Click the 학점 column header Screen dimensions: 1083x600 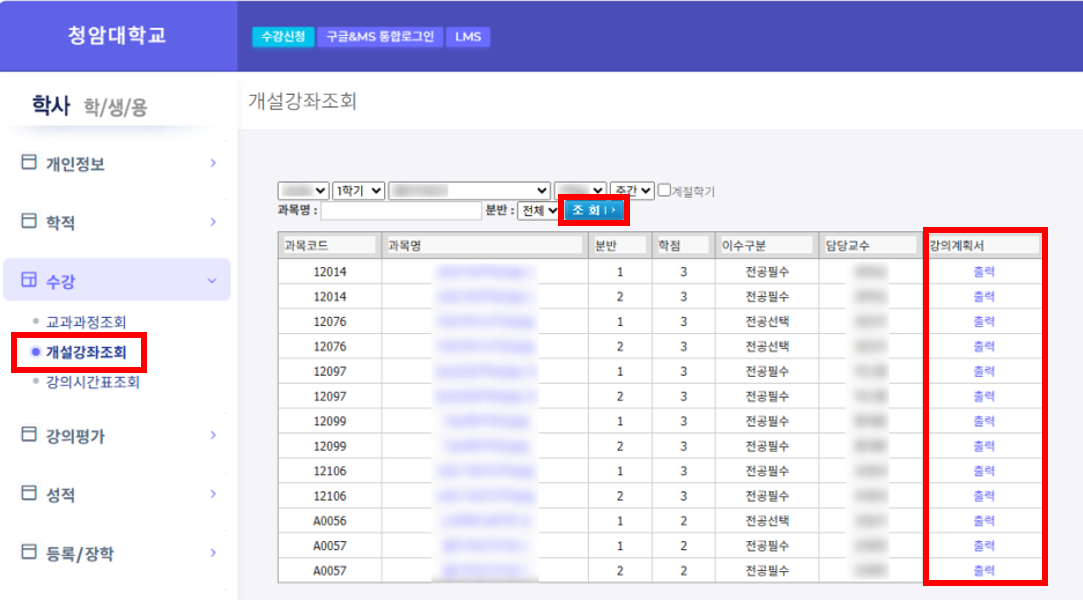pos(683,245)
